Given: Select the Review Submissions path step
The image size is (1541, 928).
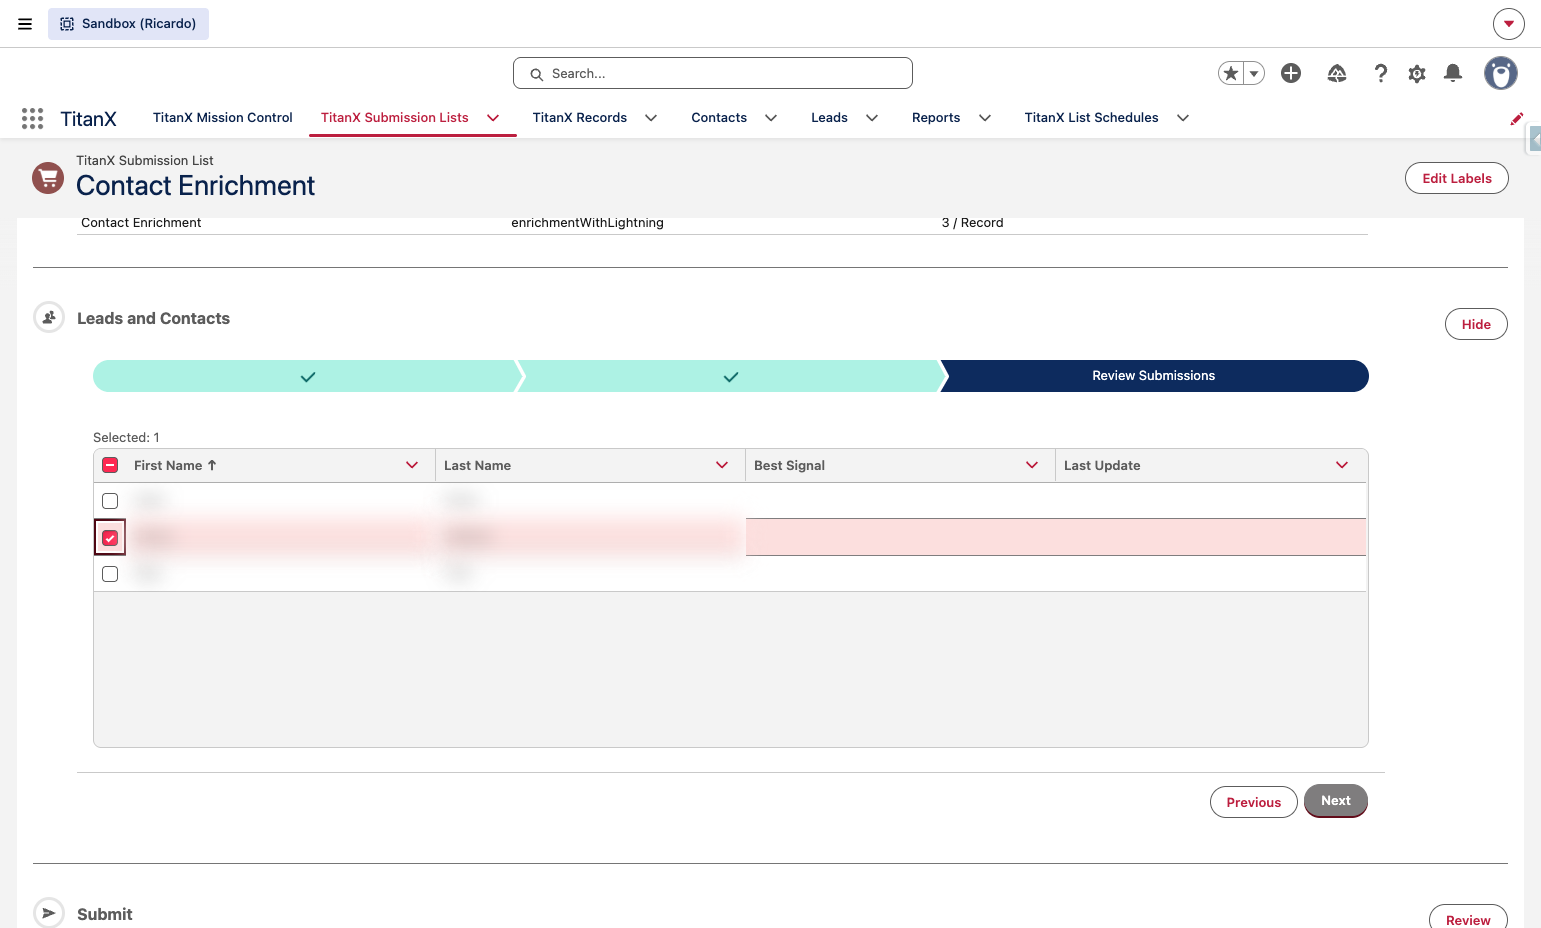Looking at the screenshot, I should 1154,376.
